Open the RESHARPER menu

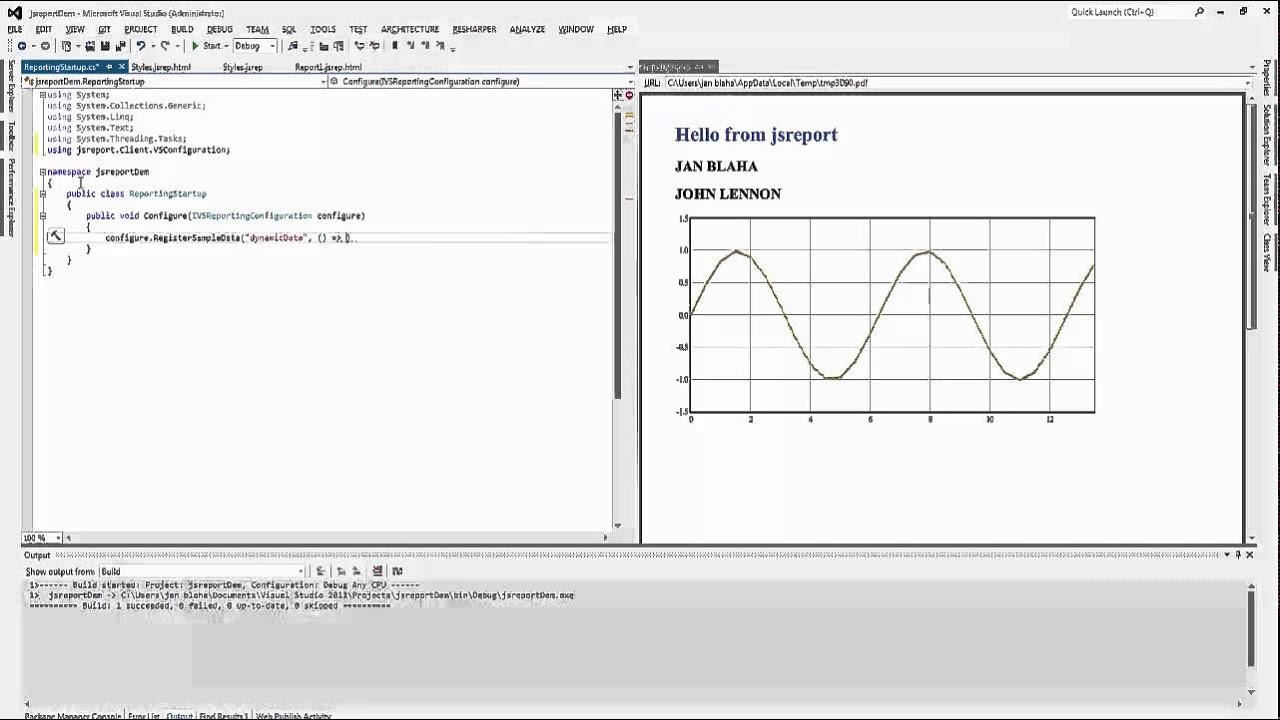point(474,30)
